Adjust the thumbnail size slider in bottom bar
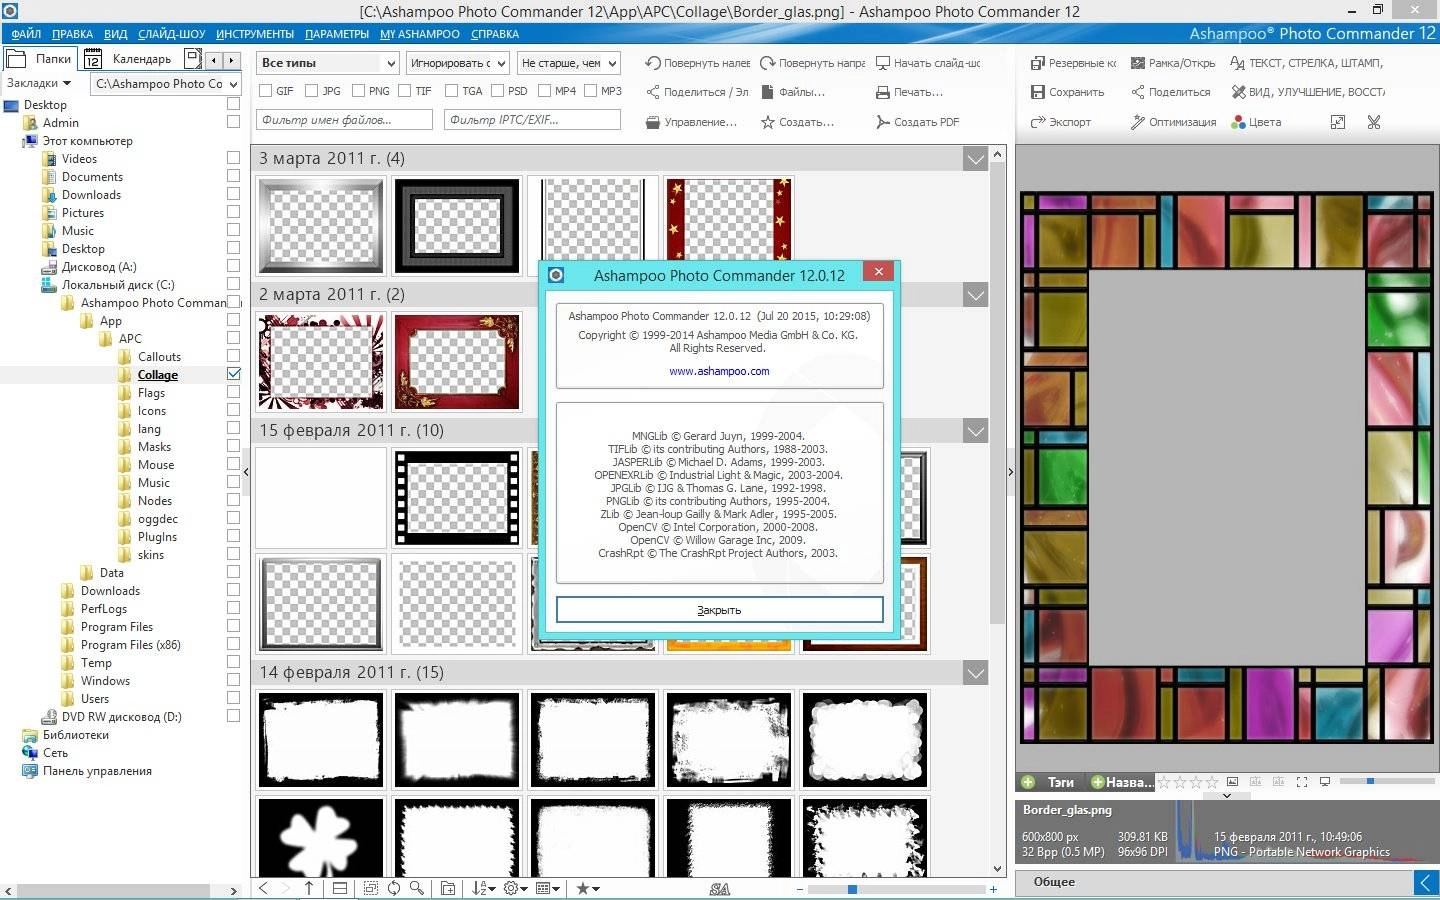This screenshot has width=1440, height=900. tap(852, 888)
